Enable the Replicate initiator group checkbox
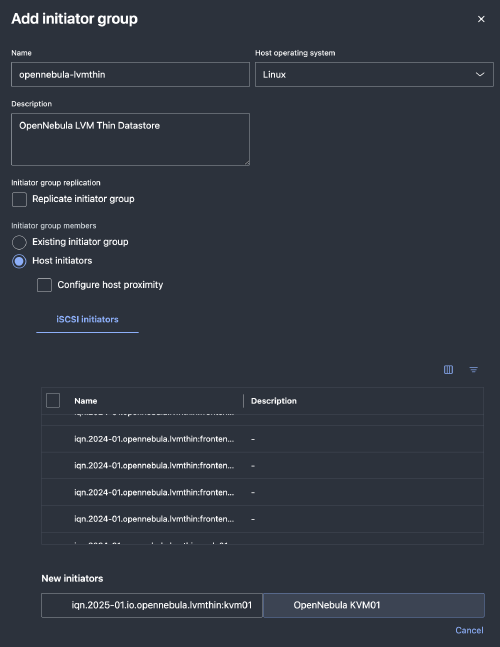This screenshot has width=500, height=647. 19,199
